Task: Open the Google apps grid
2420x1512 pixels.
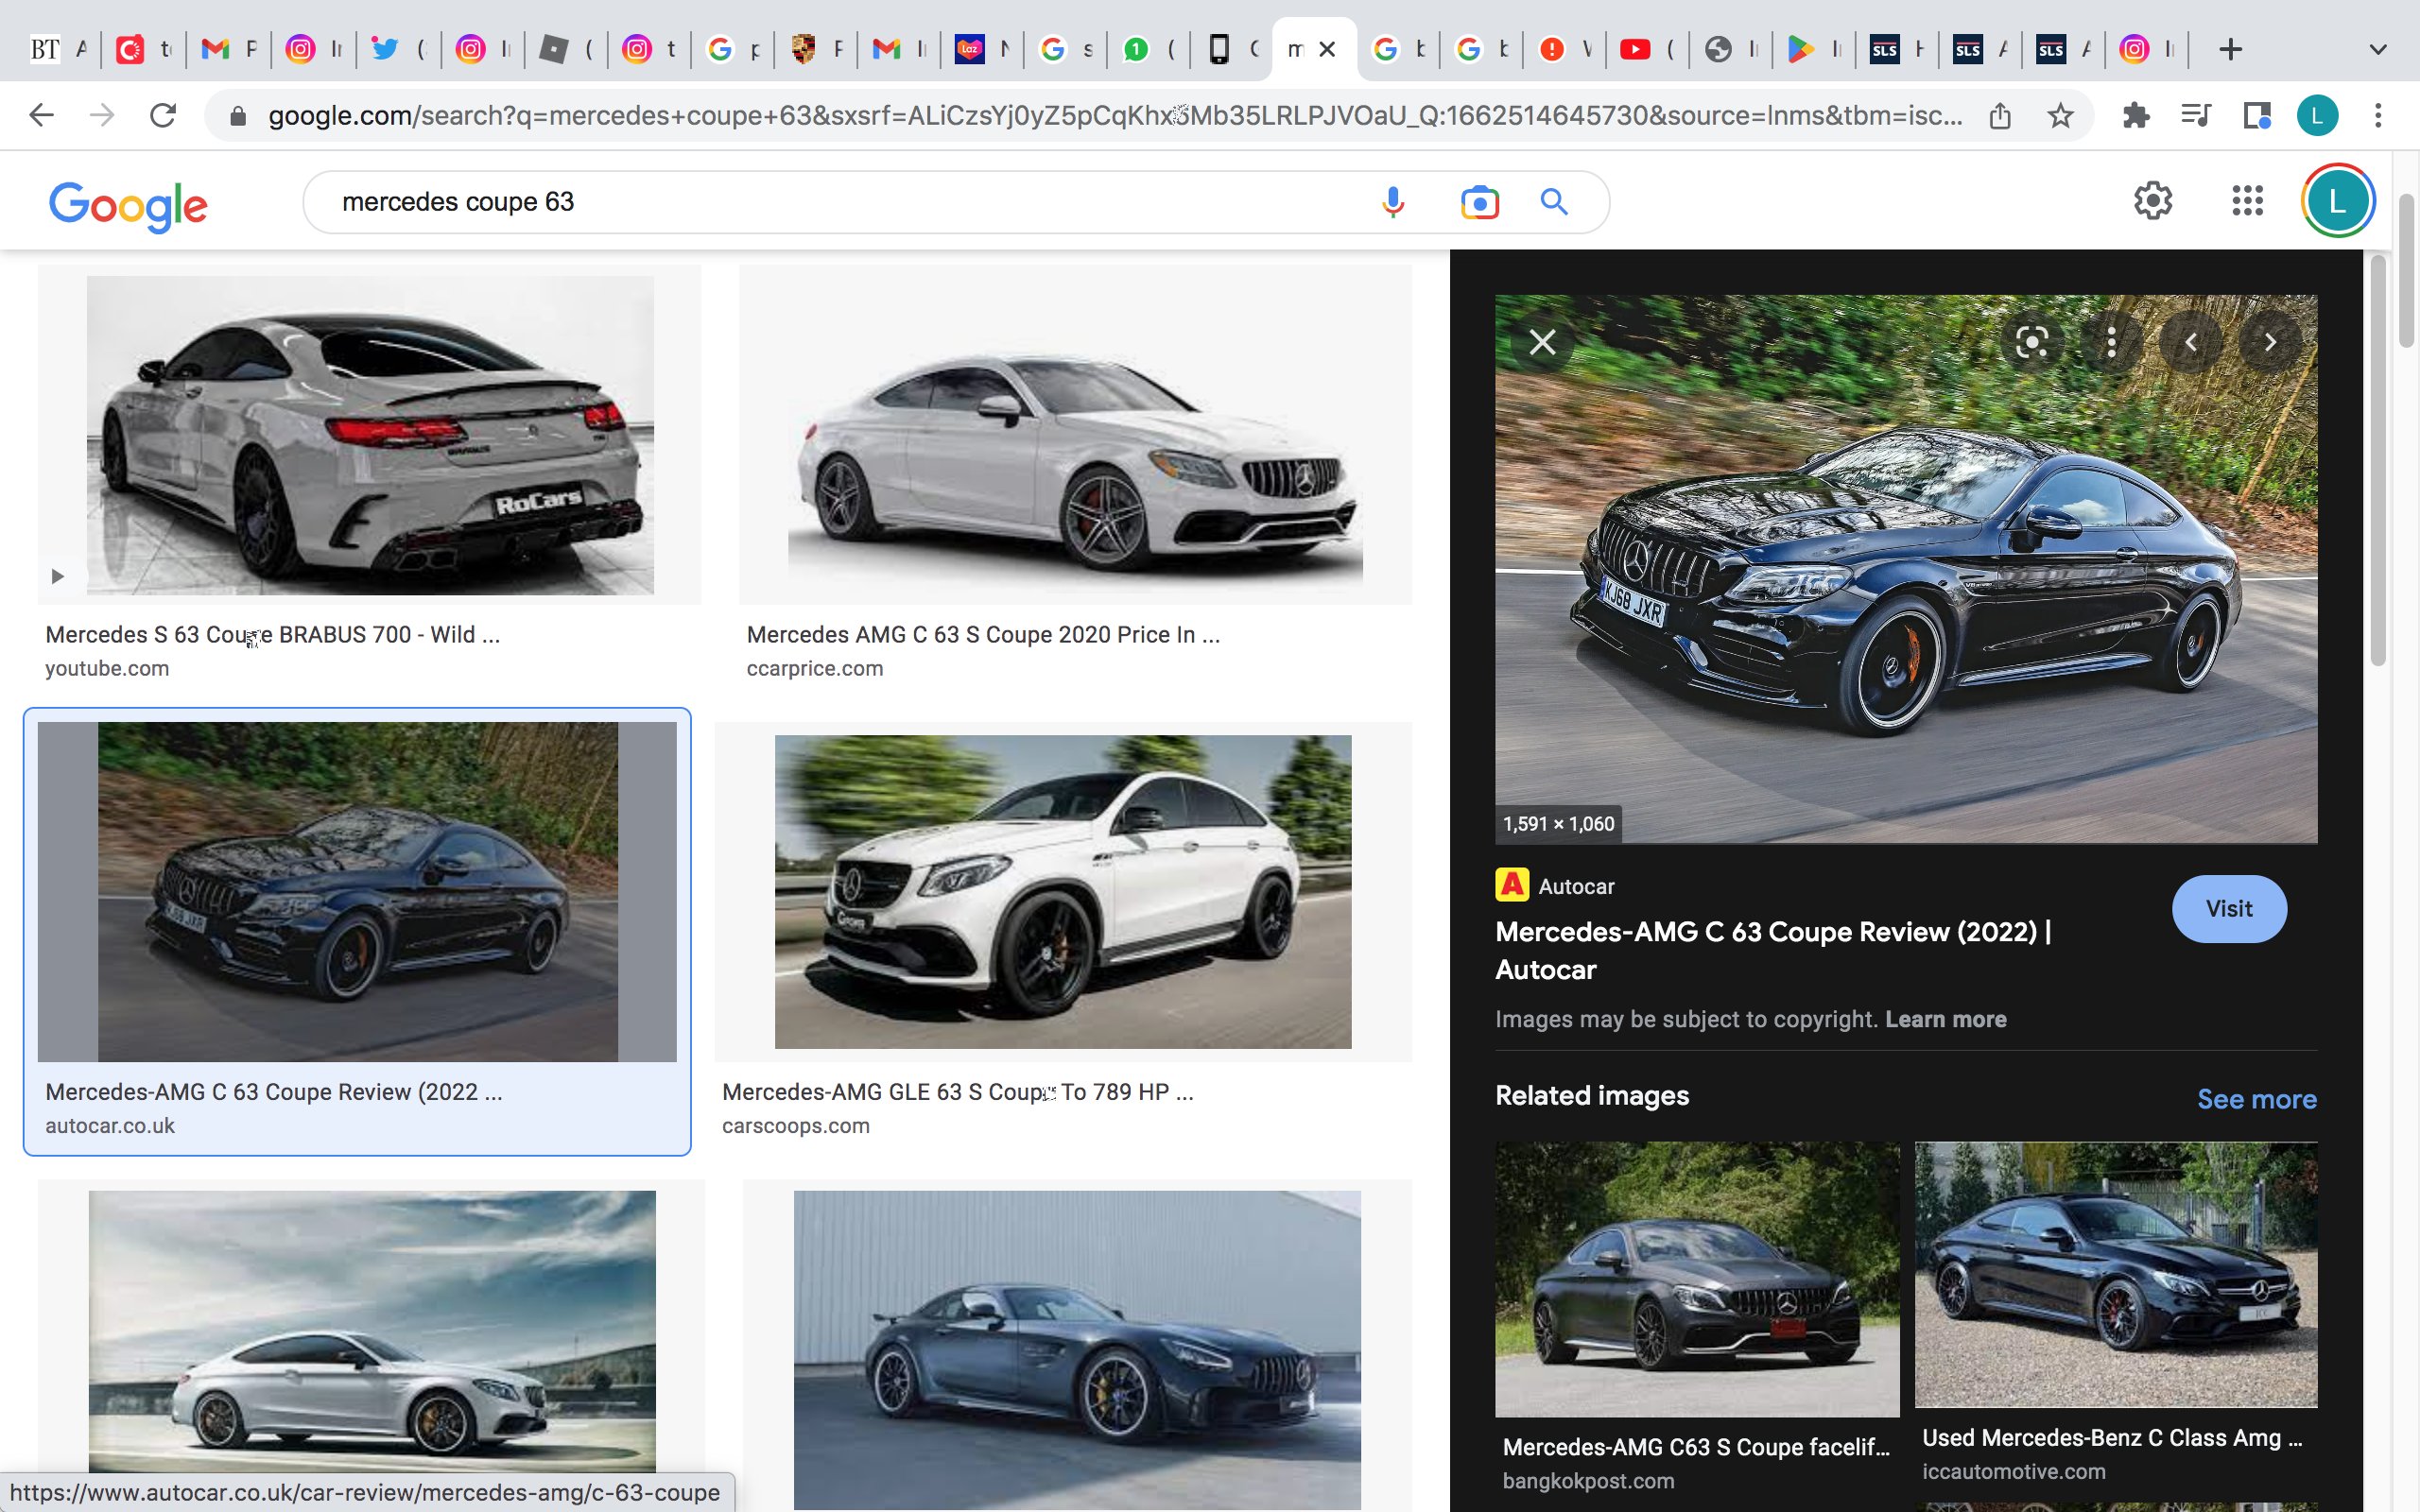Action: tap(2247, 201)
